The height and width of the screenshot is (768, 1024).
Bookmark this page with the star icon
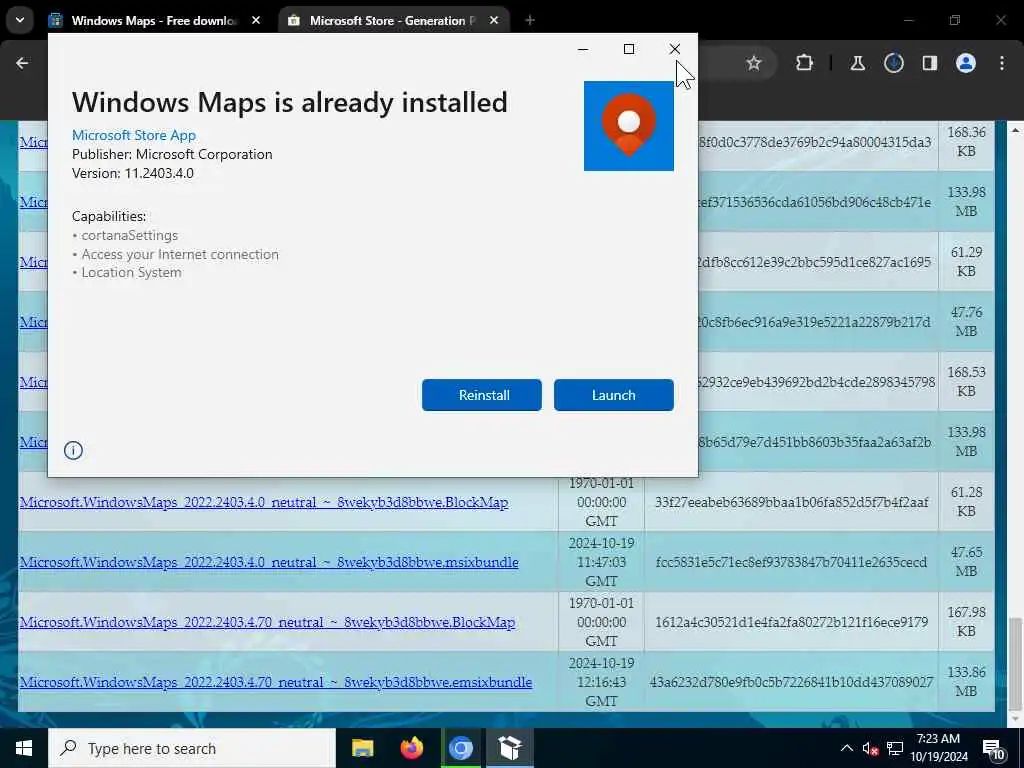pos(754,63)
